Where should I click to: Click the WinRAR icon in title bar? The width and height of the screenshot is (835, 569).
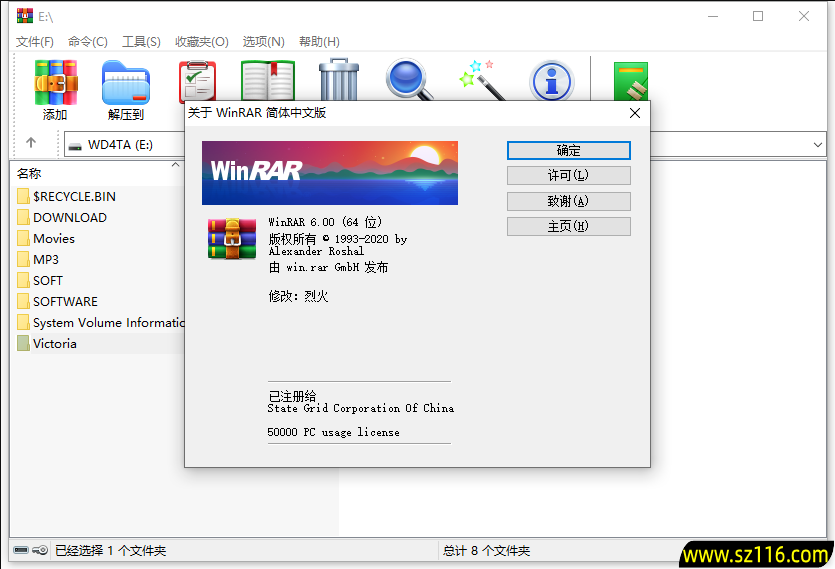[x=24, y=16]
